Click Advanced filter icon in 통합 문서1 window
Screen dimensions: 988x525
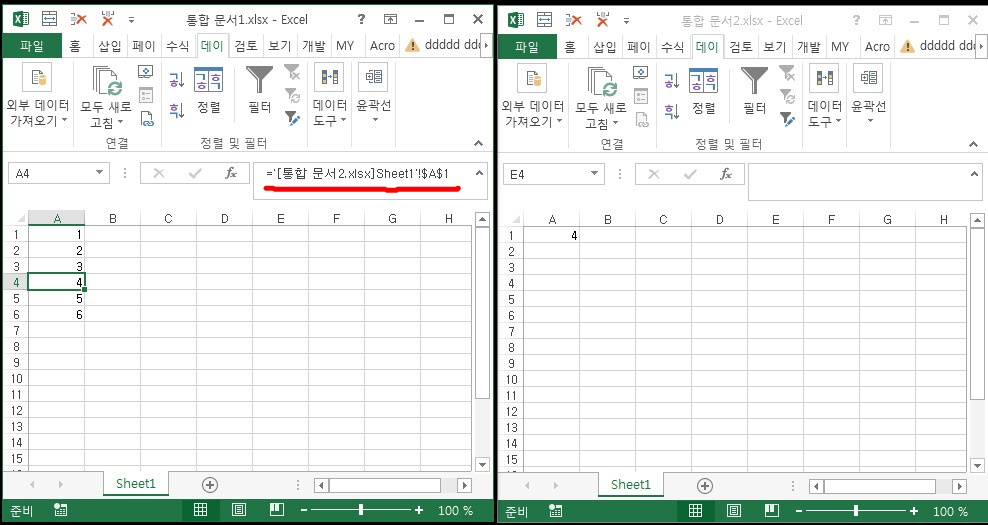click(292, 117)
